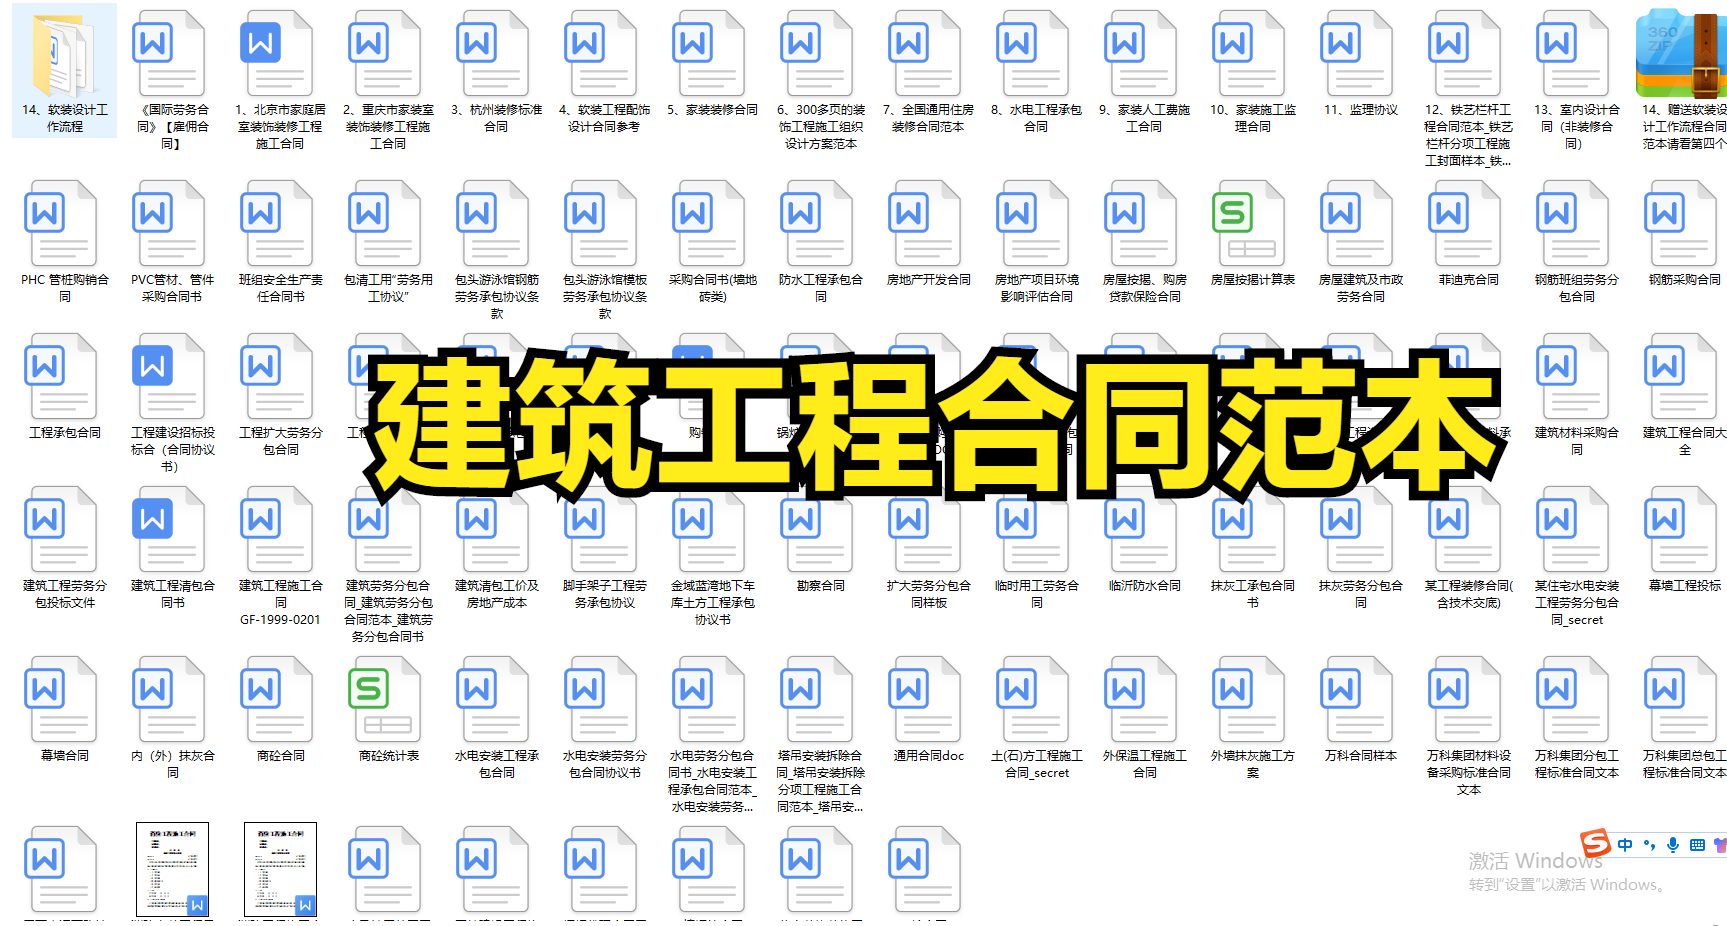Toggle the 中 Chinese input mode icon
This screenshot has width=1727, height=926.
click(1625, 845)
